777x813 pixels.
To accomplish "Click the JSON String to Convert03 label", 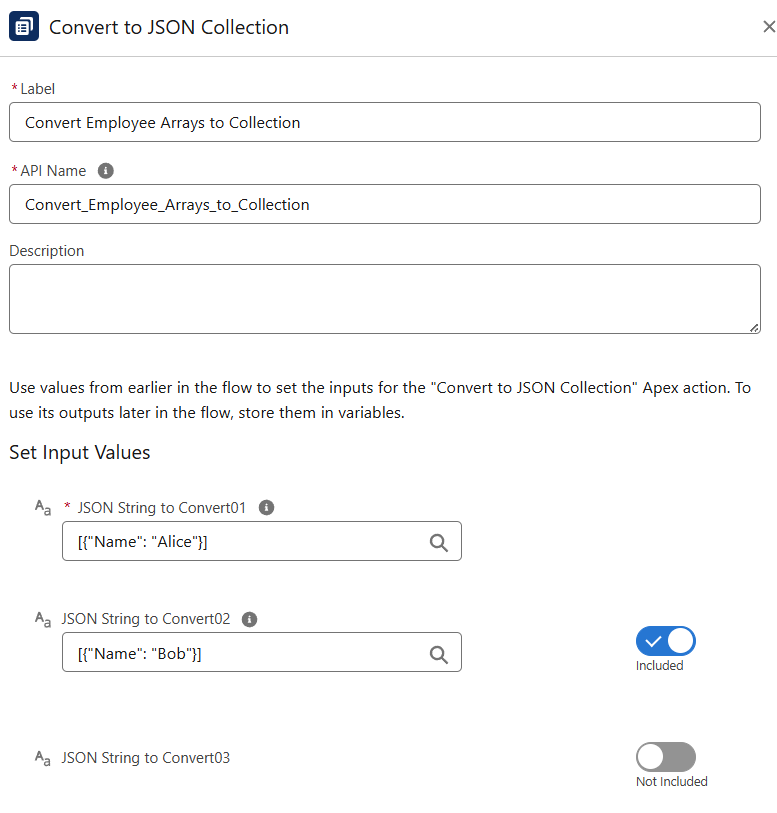I will pyautogui.click(x=146, y=758).
